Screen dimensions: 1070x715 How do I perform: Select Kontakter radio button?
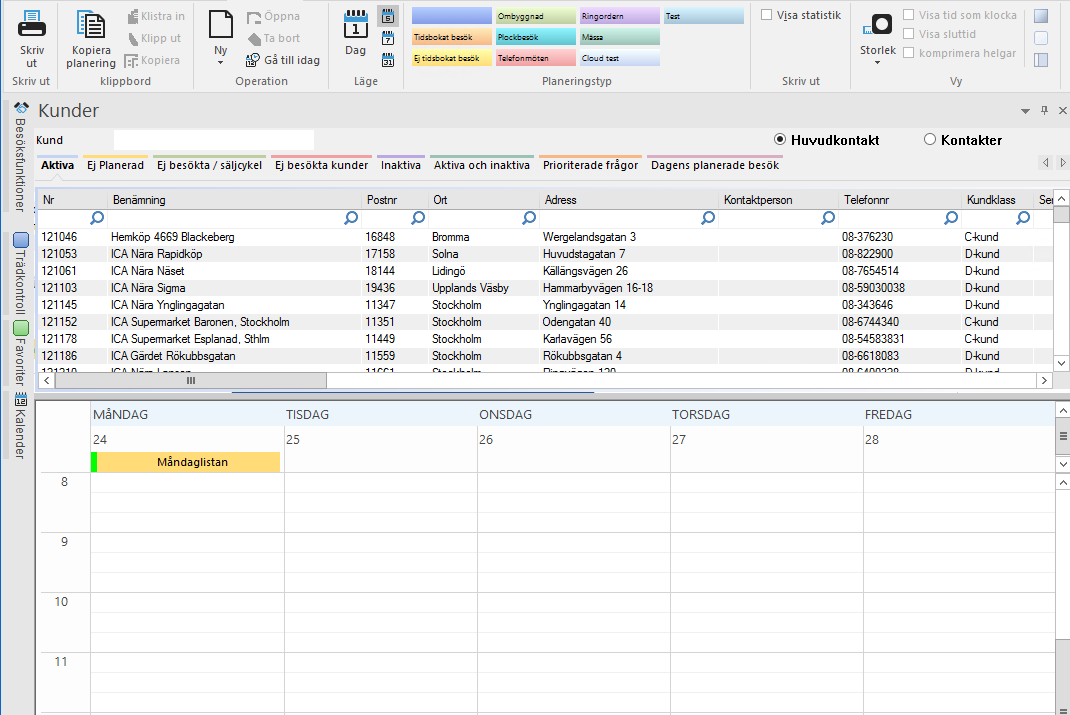tap(929, 139)
